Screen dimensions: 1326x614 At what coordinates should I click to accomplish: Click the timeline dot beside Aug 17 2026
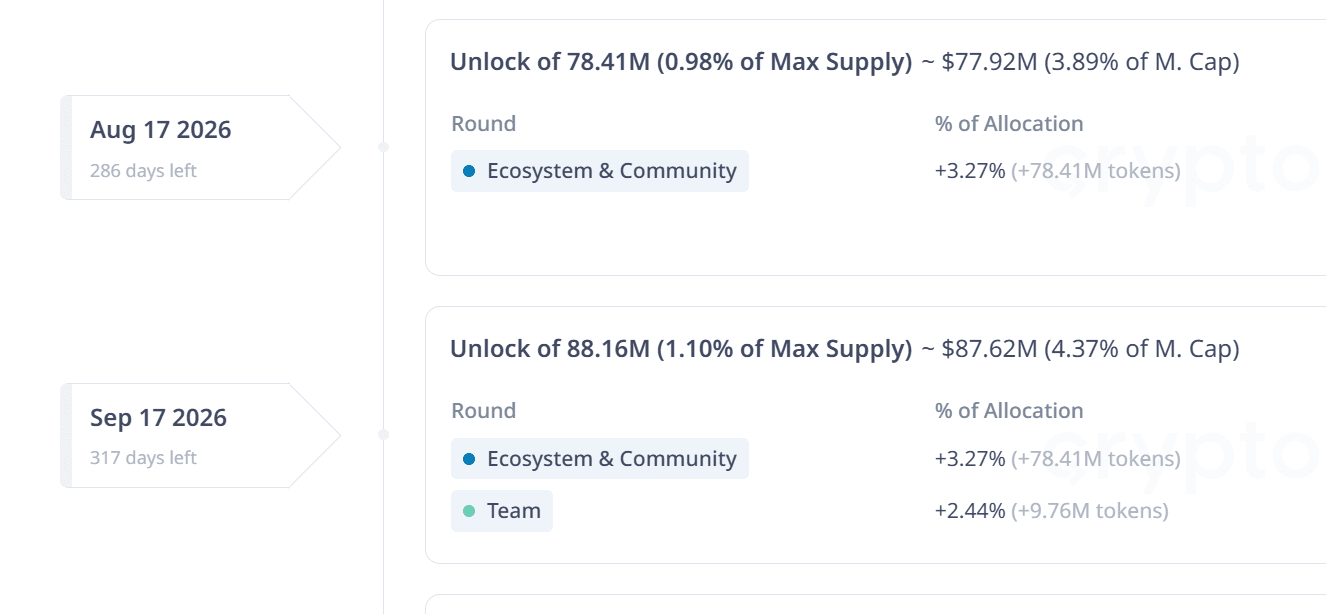coord(383,147)
